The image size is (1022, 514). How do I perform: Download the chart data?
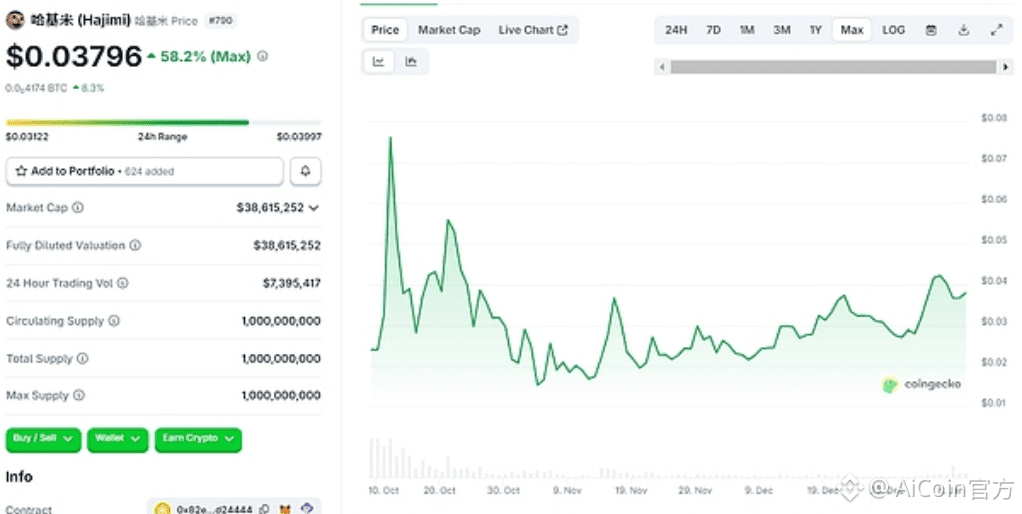coord(963,30)
